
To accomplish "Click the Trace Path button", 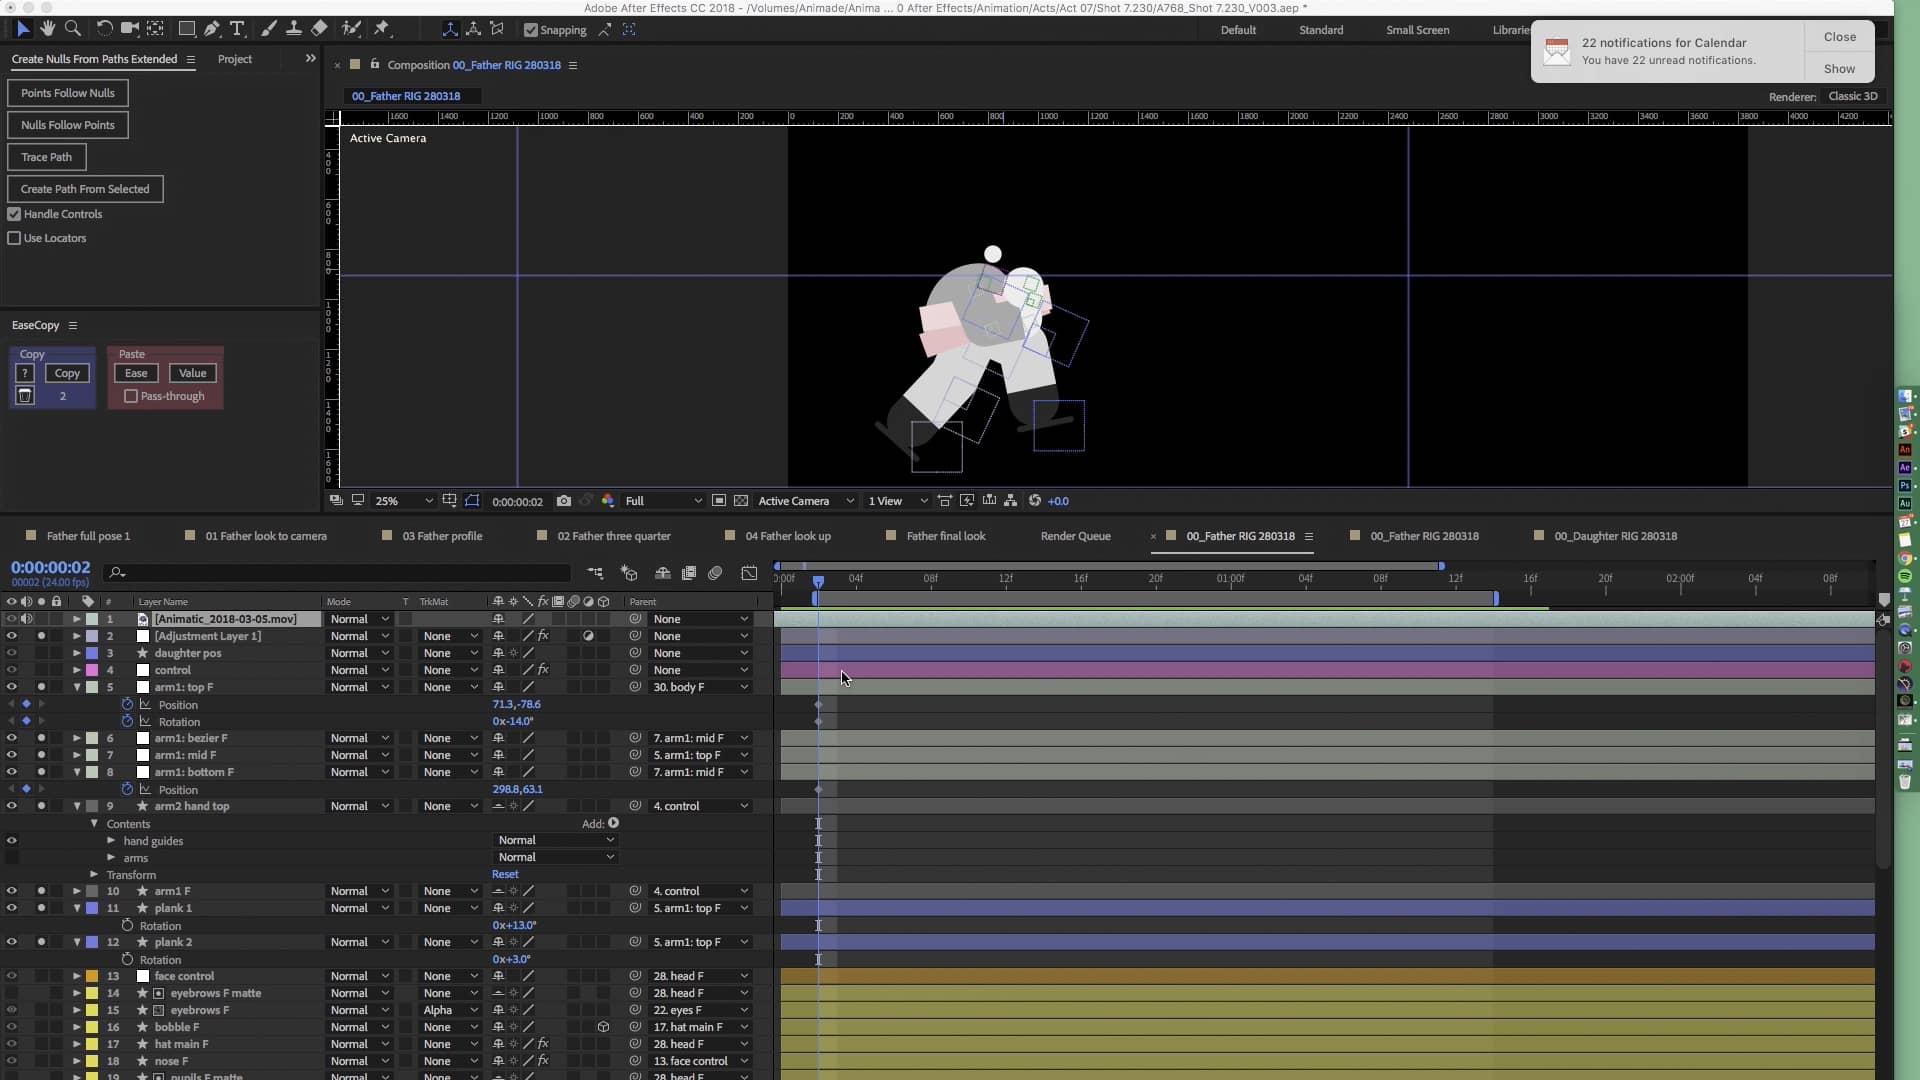I will pyautogui.click(x=46, y=157).
